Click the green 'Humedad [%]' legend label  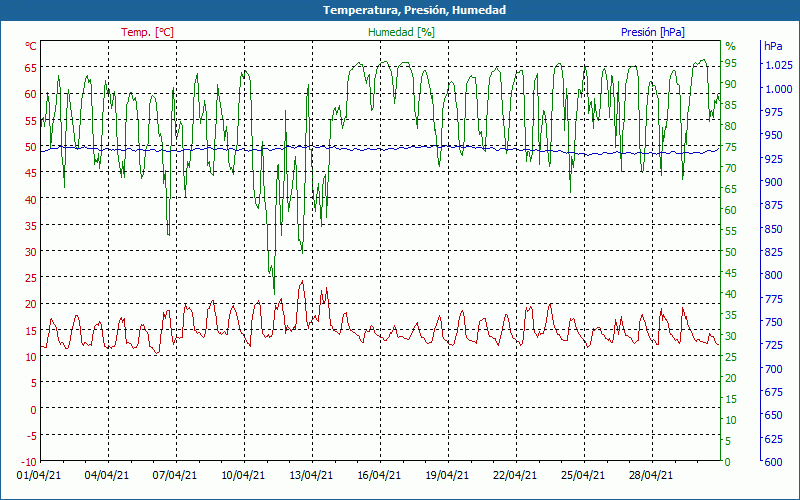click(402, 32)
